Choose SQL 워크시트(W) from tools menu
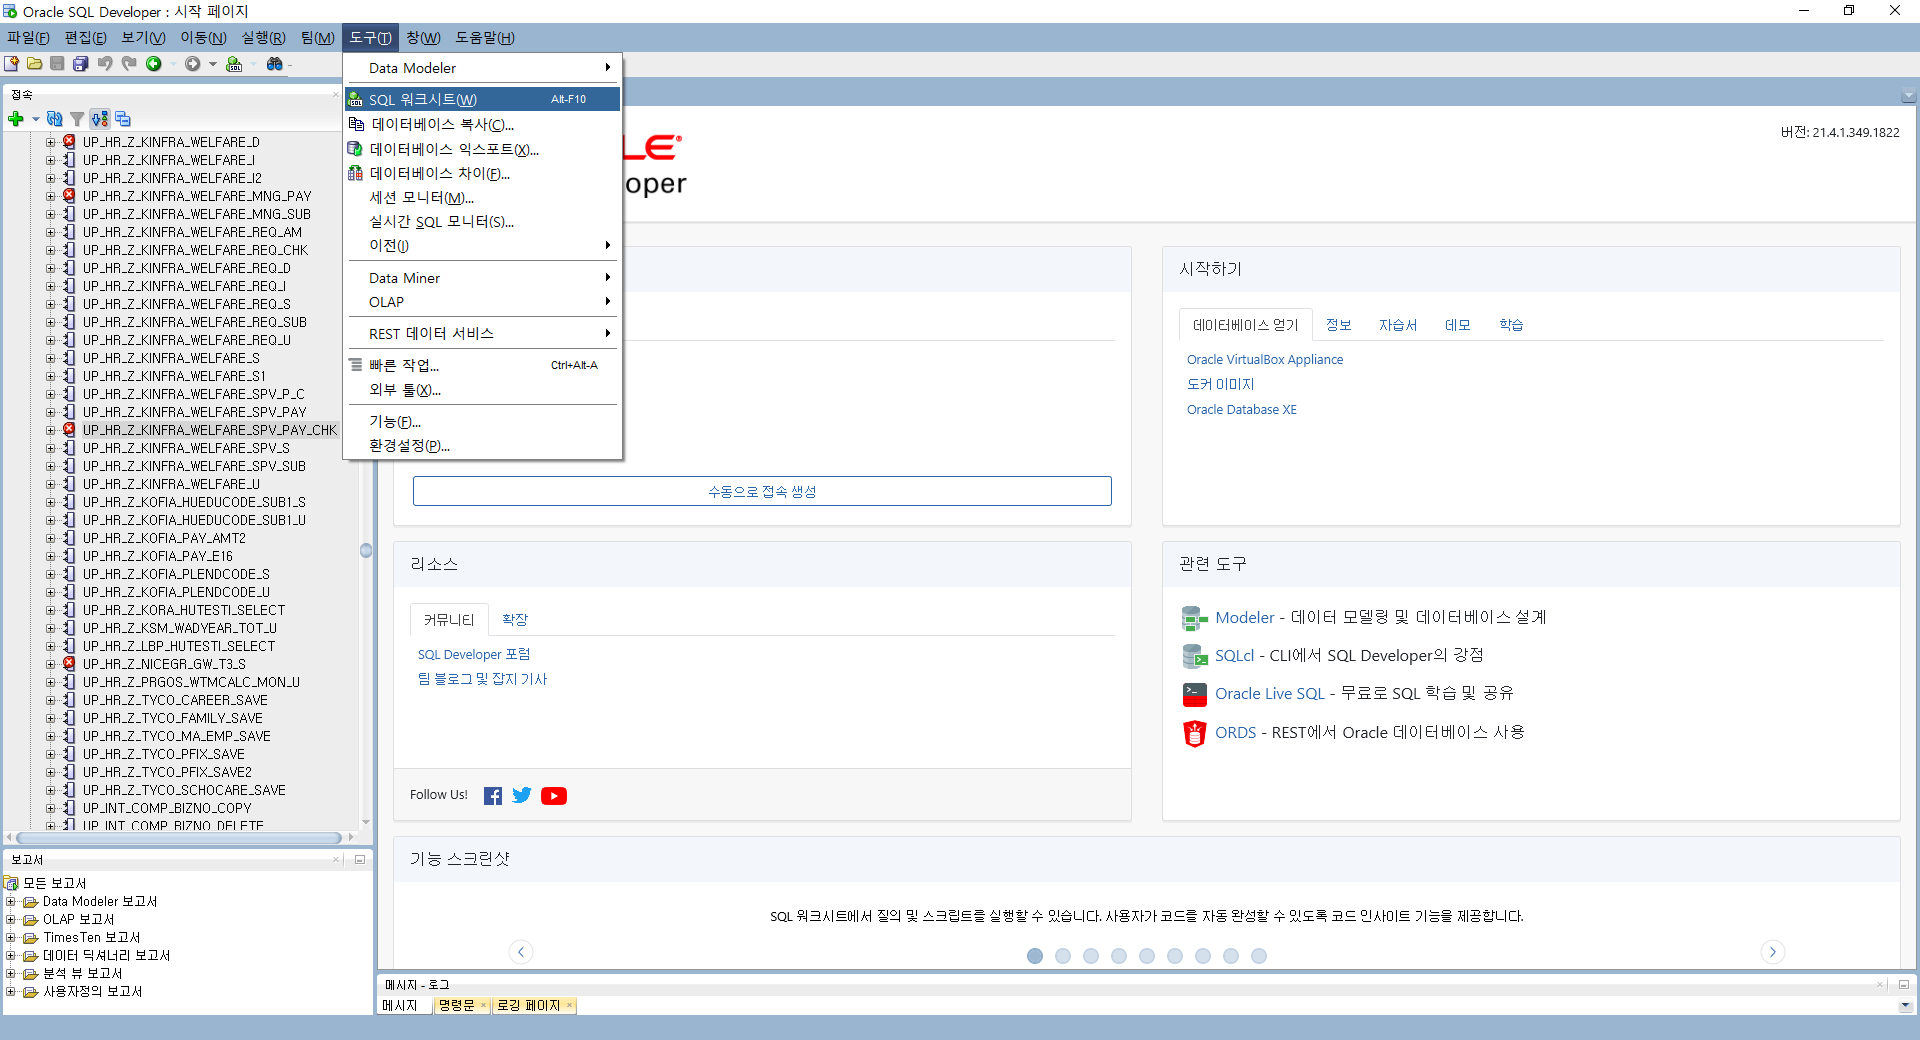1920x1040 pixels. point(483,99)
